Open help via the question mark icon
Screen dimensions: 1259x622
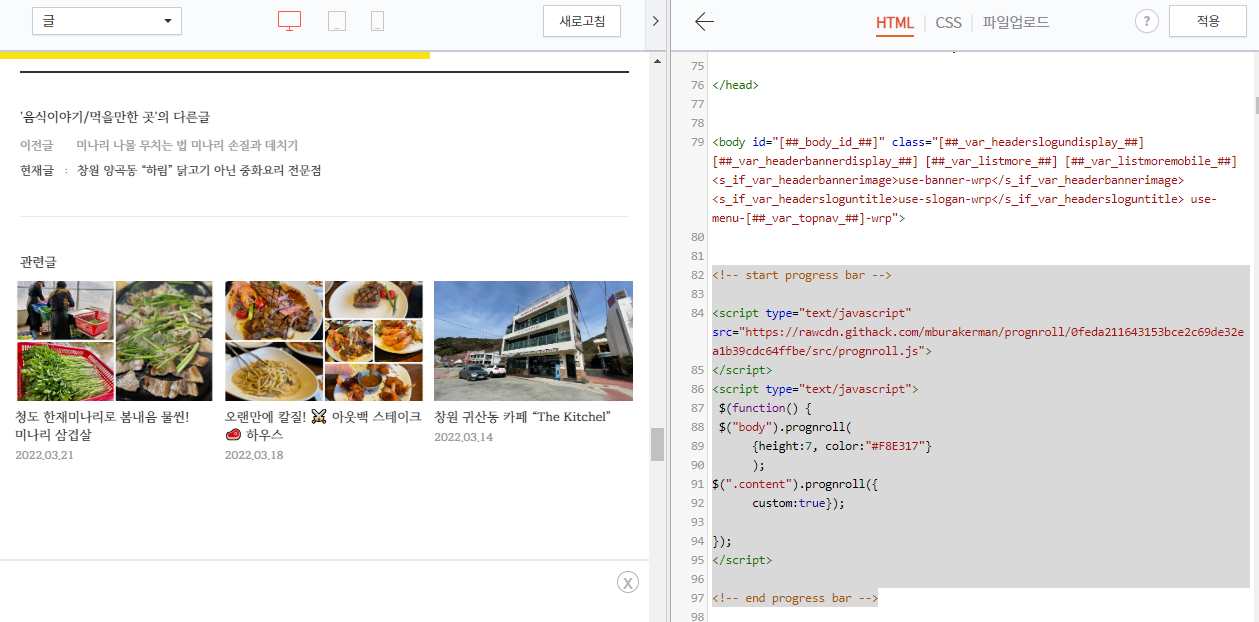tap(1146, 21)
